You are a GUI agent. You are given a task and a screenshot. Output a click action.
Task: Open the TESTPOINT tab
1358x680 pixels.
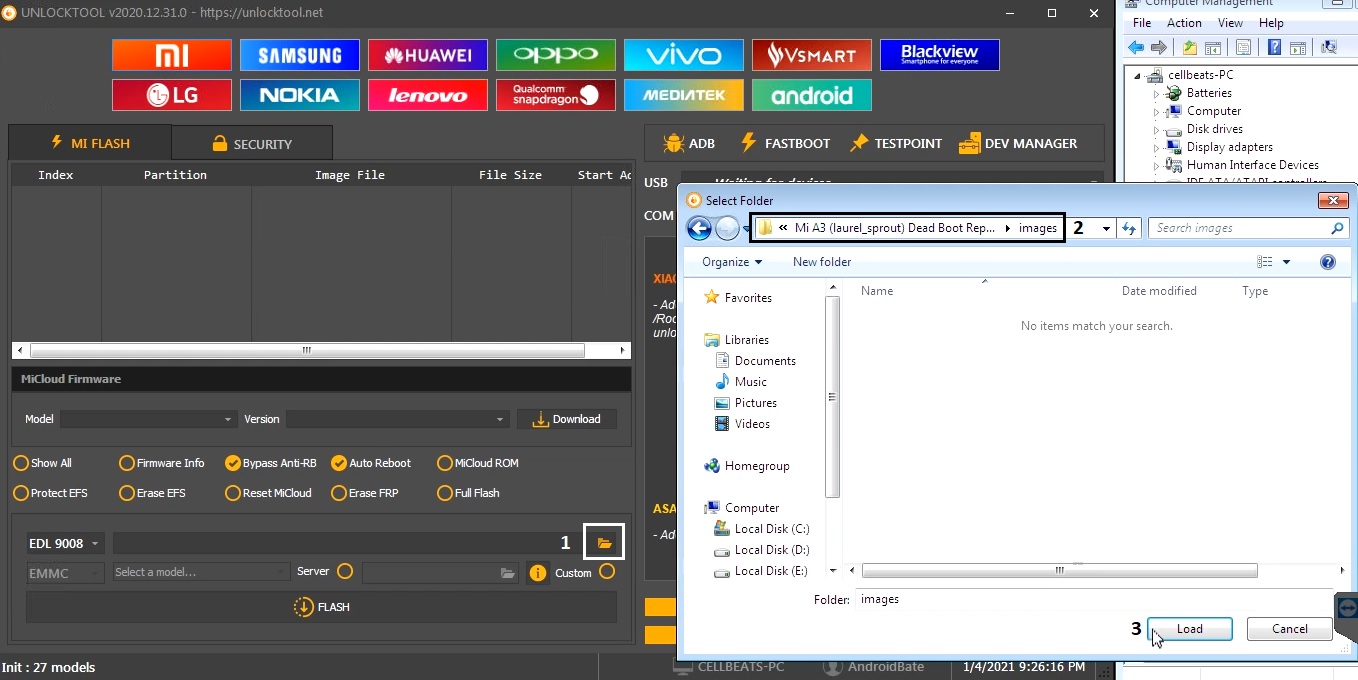coord(896,143)
